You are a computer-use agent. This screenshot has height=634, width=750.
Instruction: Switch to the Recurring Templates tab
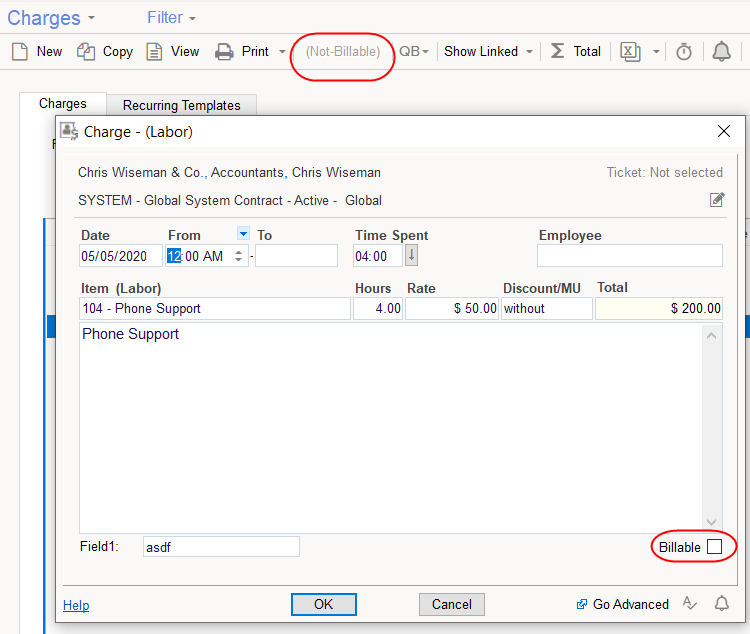point(181,105)
